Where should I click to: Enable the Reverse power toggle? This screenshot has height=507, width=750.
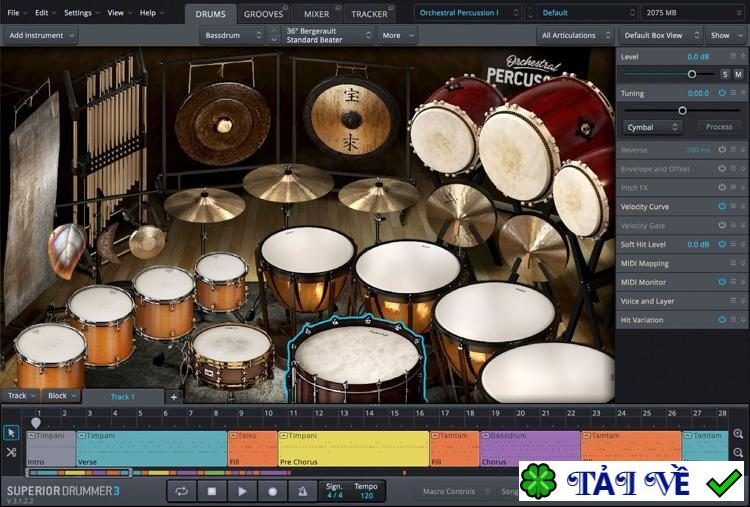721,150
